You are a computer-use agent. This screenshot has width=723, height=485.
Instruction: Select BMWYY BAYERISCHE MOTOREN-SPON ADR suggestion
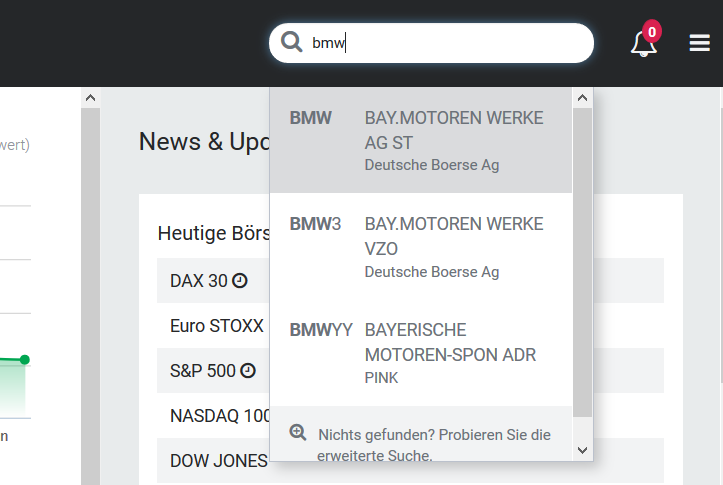pyautogui.click(x=421, y=353)
